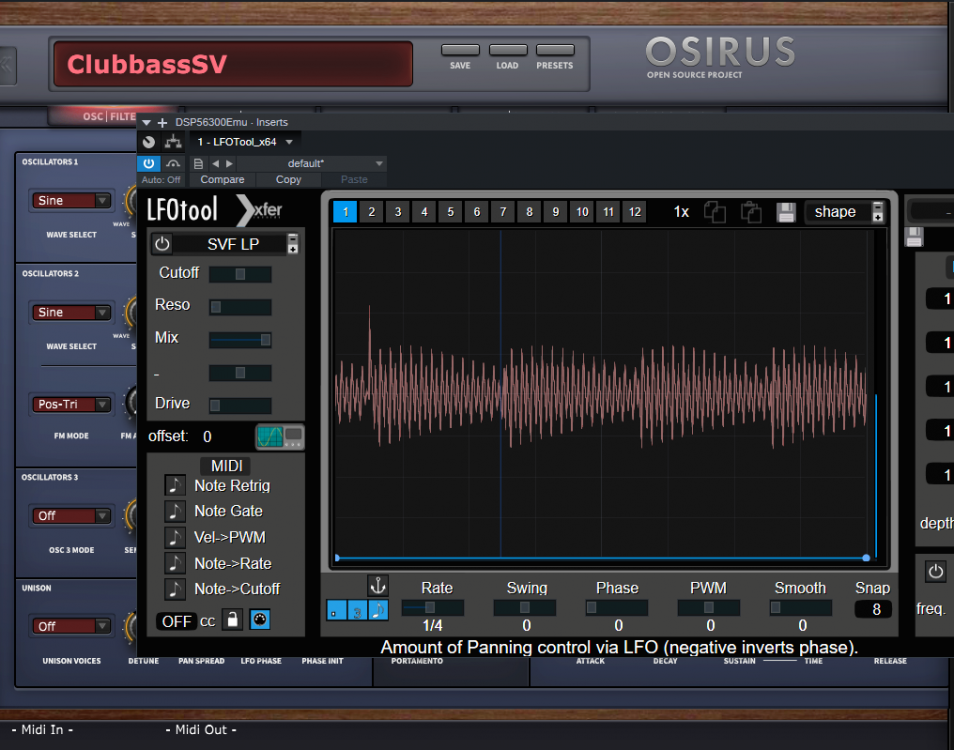Adjust the Reso slider
Image resolution: width=954 pixels, height=750 pixels.
point(240,307)
